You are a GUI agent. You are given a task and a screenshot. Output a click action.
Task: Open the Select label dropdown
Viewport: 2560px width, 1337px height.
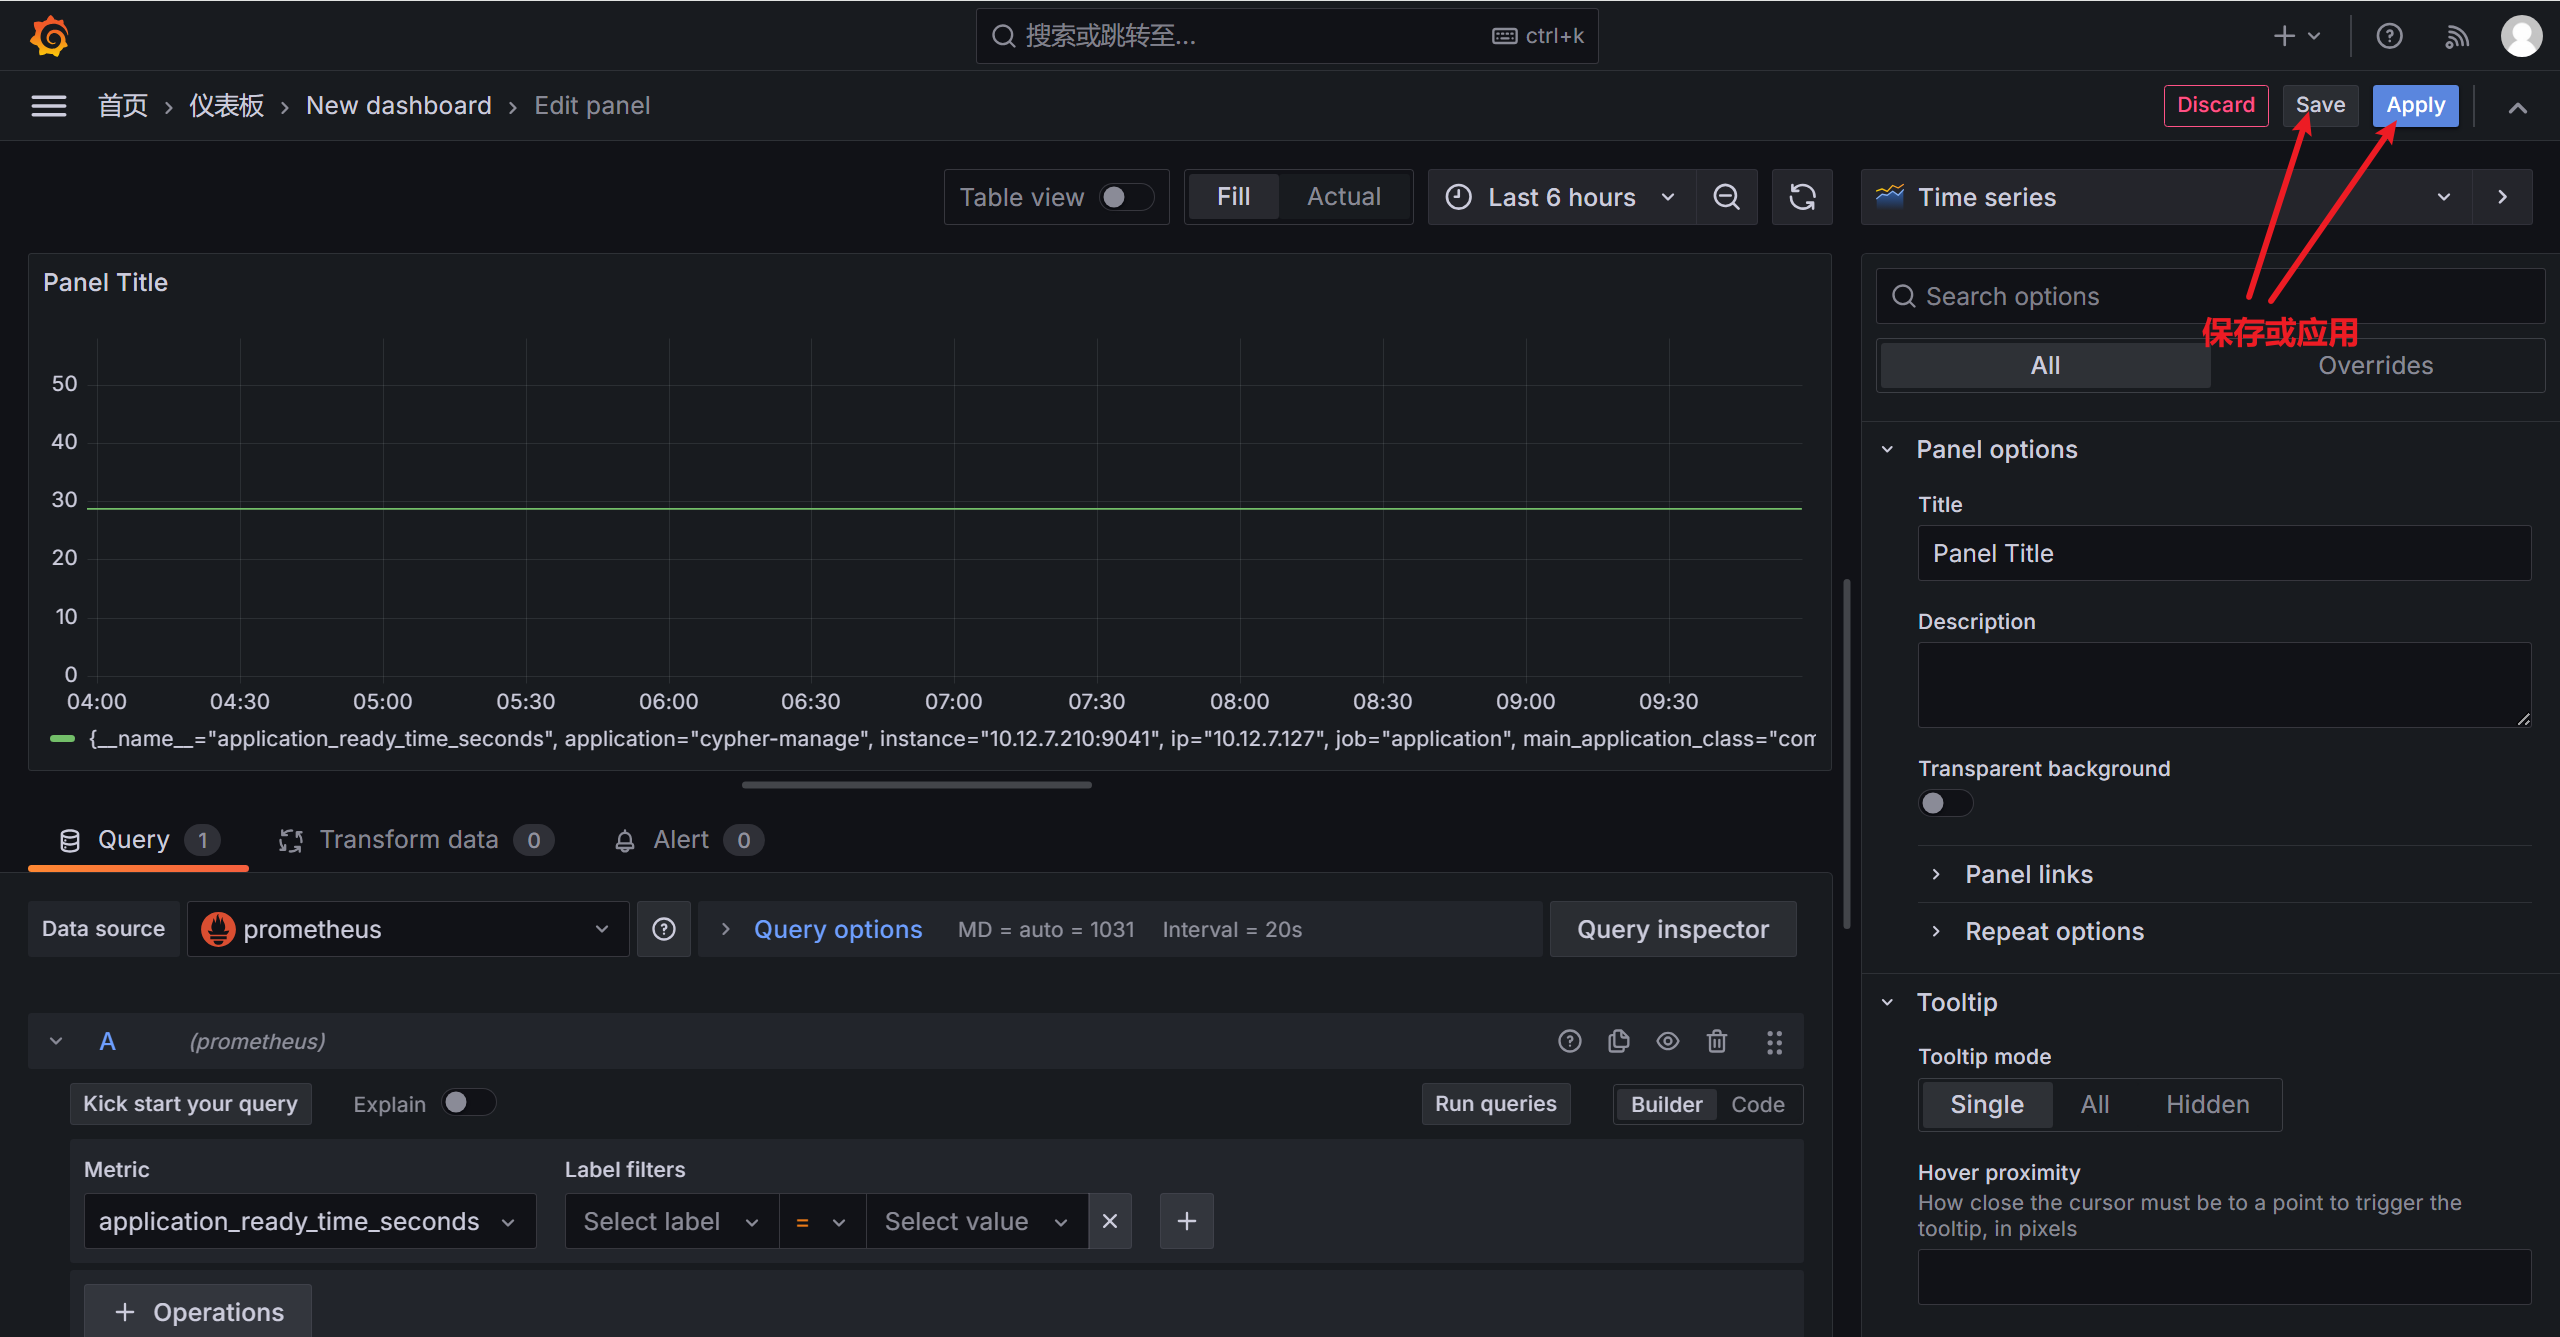[672, 1221]
